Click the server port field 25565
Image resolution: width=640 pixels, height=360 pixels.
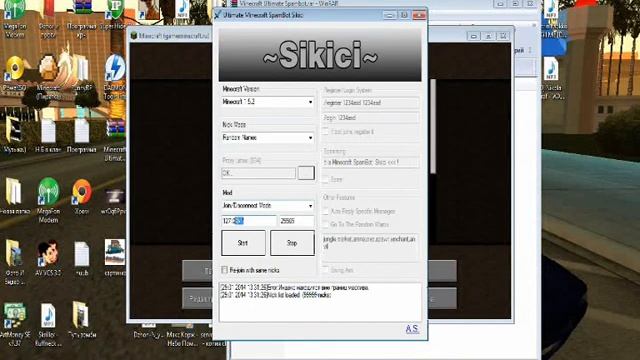[297, 221]
